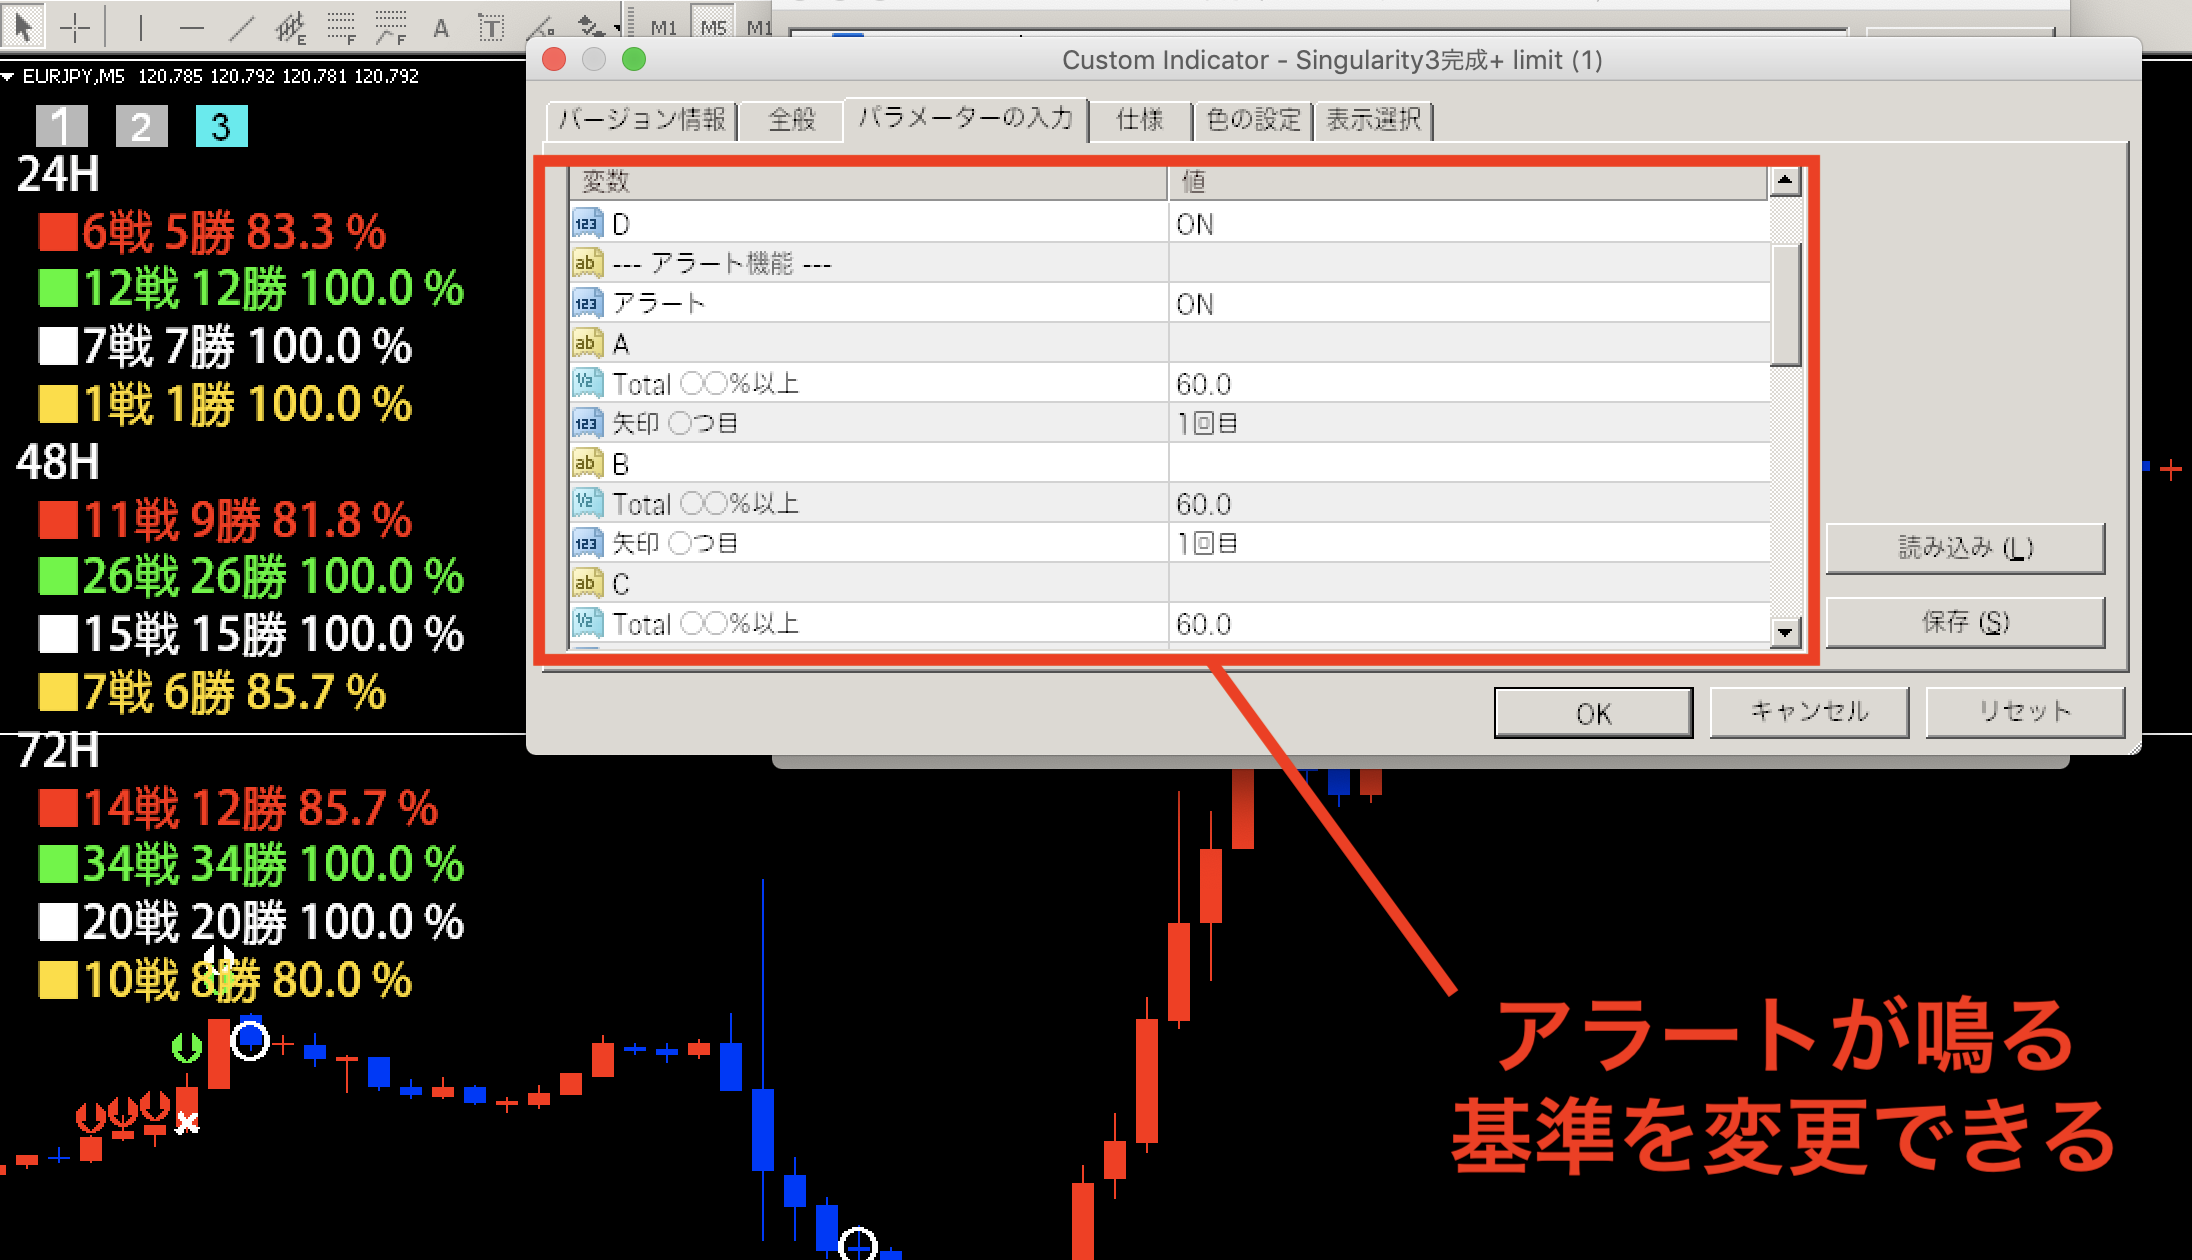Viewport: 2192px width, 1260px height.
Task: Click the ½ icon beside Total under C
Action: pyautogui.click(x=587, y=624)
